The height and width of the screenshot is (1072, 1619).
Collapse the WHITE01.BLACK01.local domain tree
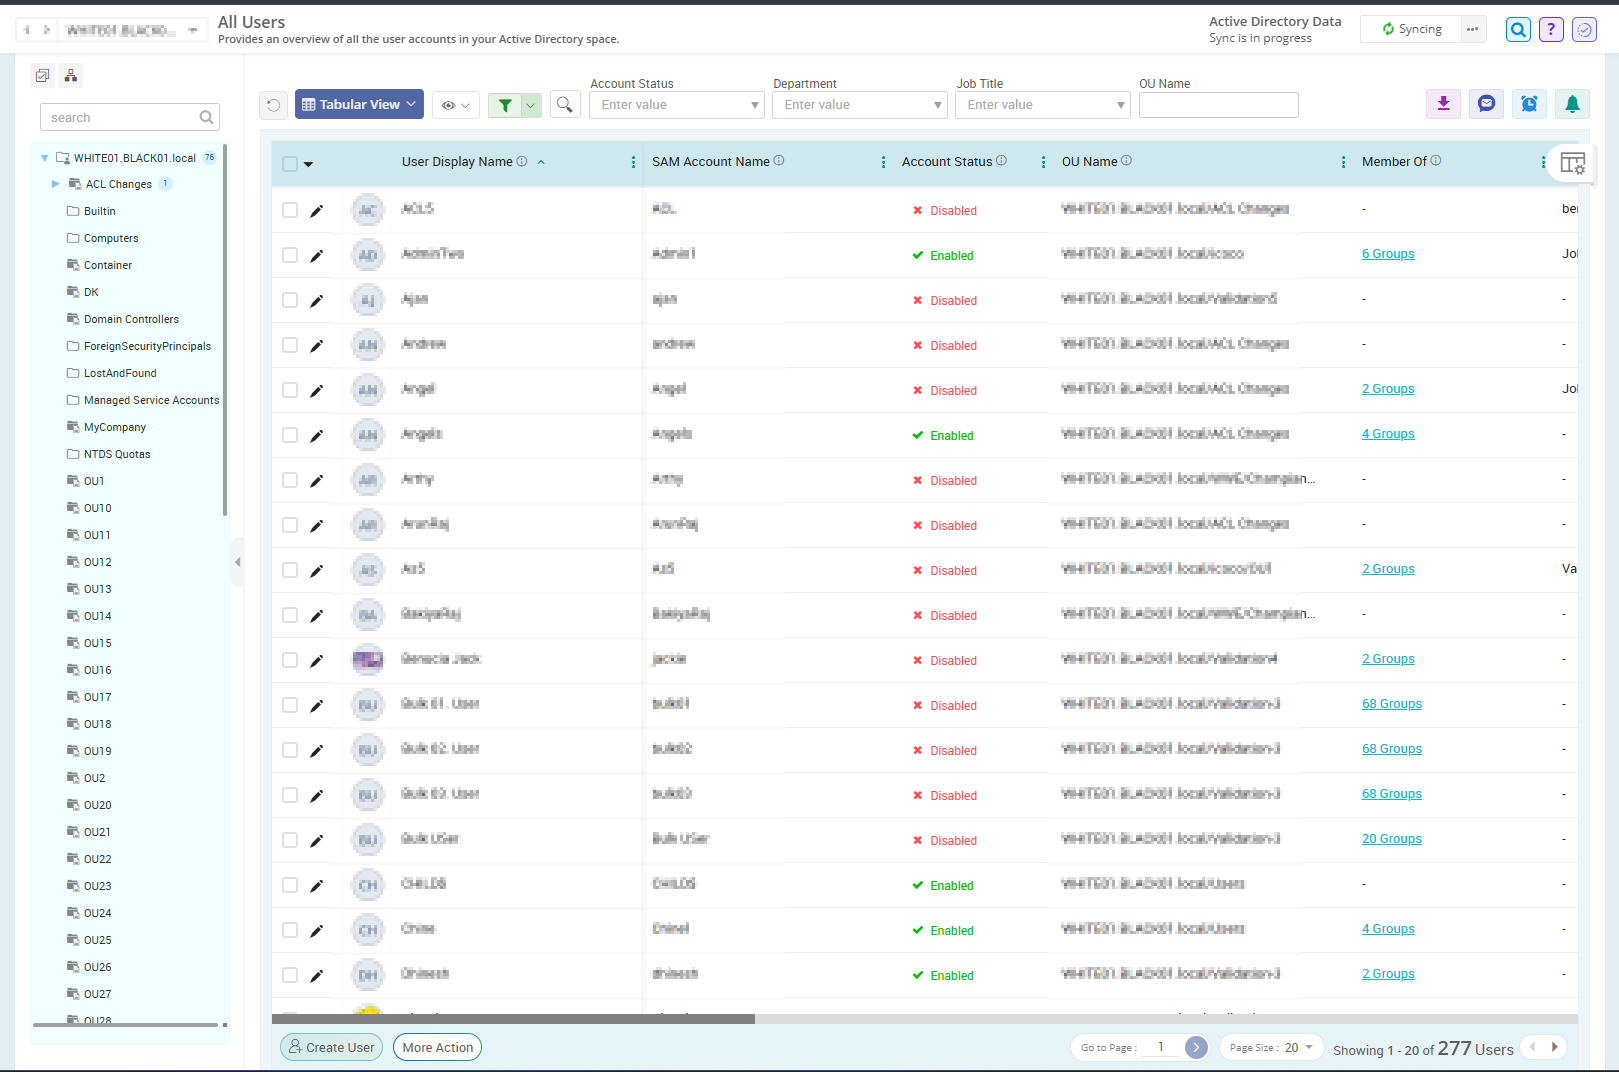point(44,157)
